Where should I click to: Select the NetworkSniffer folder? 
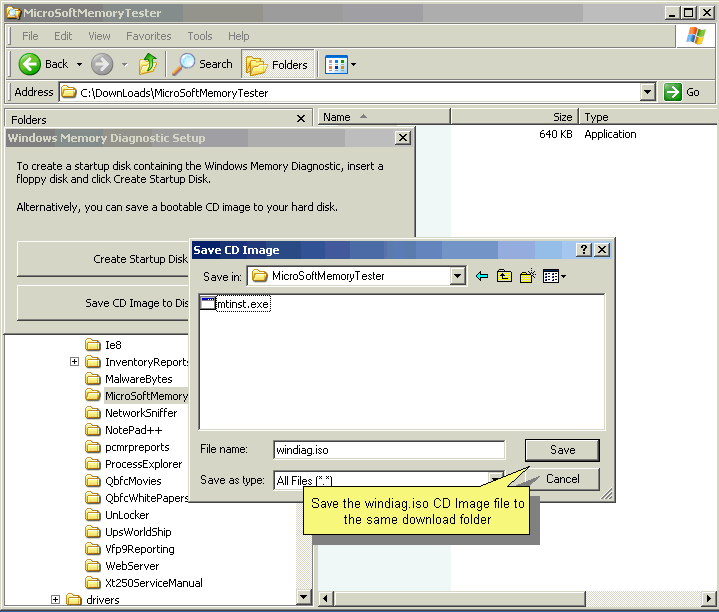(131, 413)
